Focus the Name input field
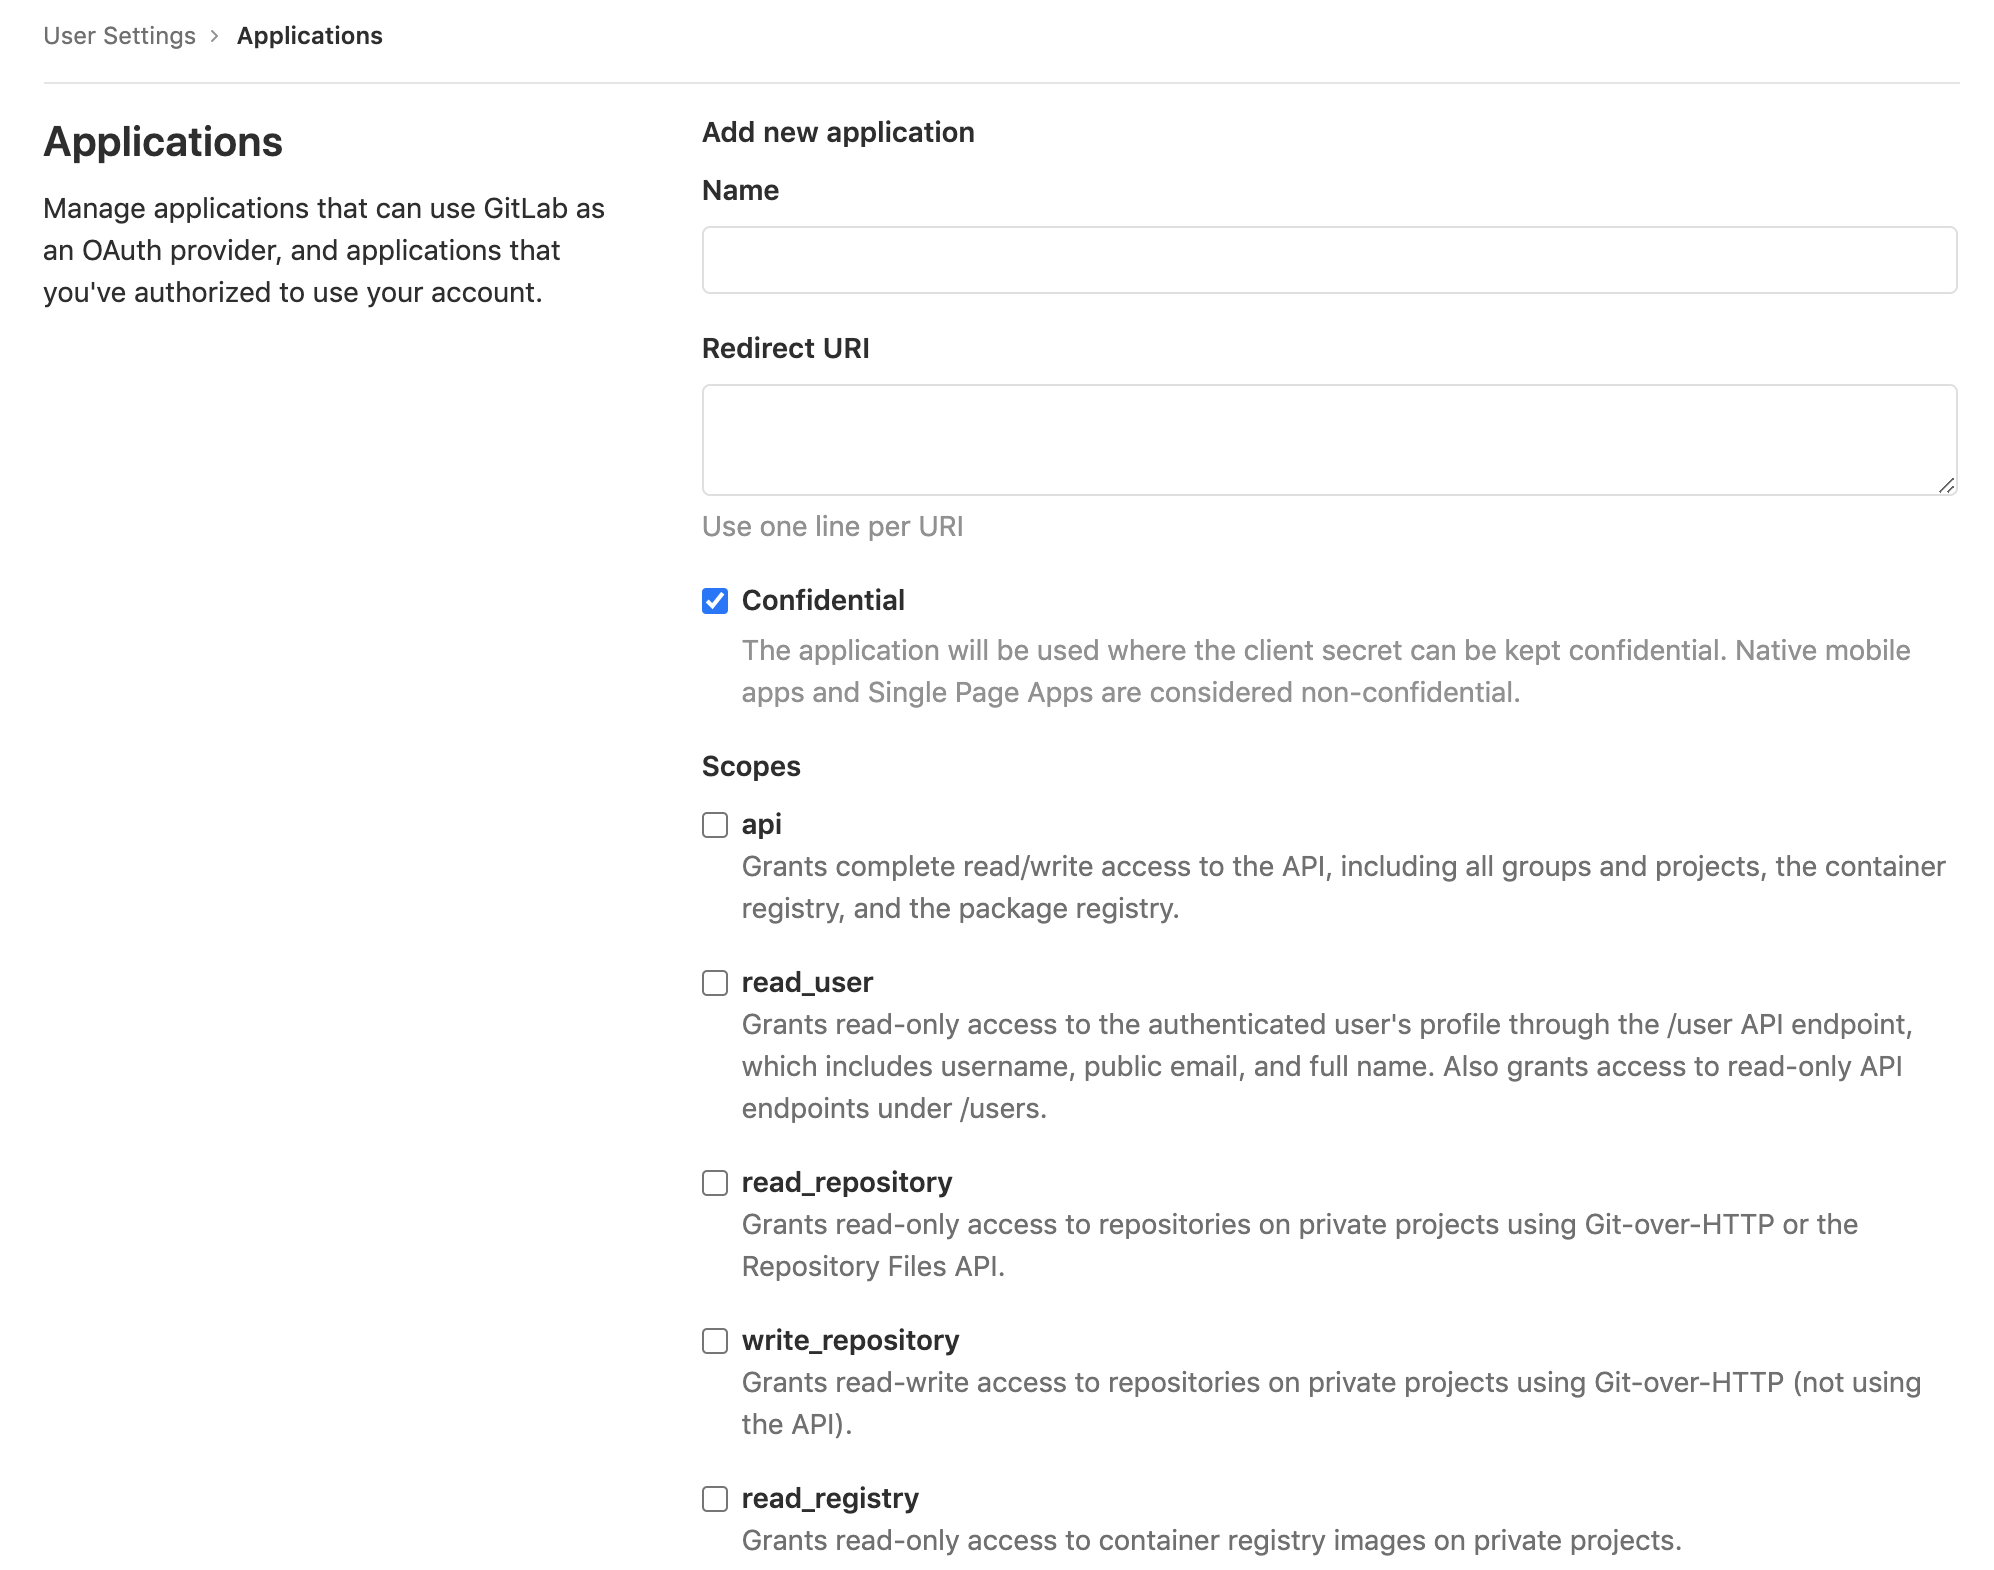The image size is (1994, 1570). [x=1328, y=260]
